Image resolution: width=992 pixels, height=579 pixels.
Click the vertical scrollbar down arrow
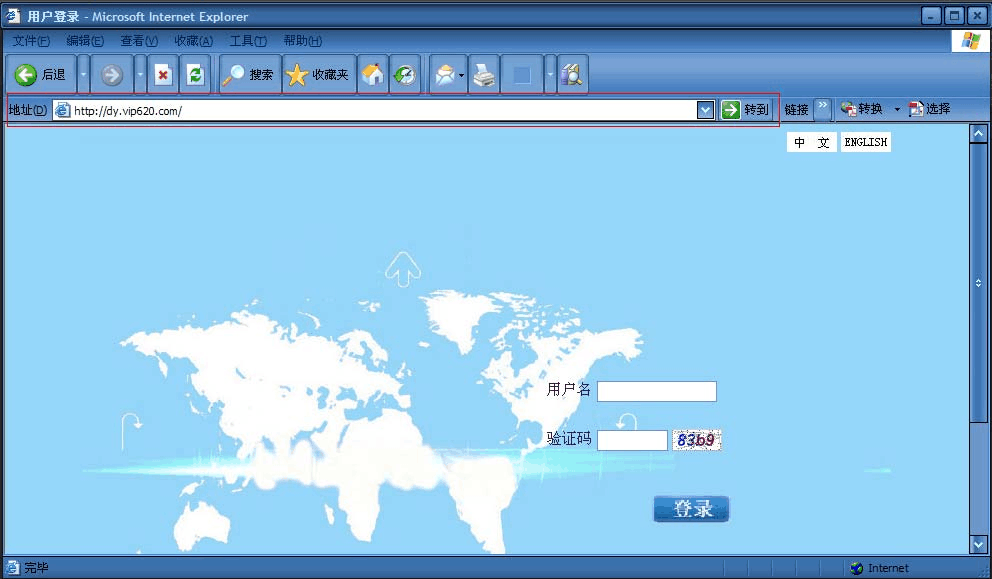click(978, 544)
